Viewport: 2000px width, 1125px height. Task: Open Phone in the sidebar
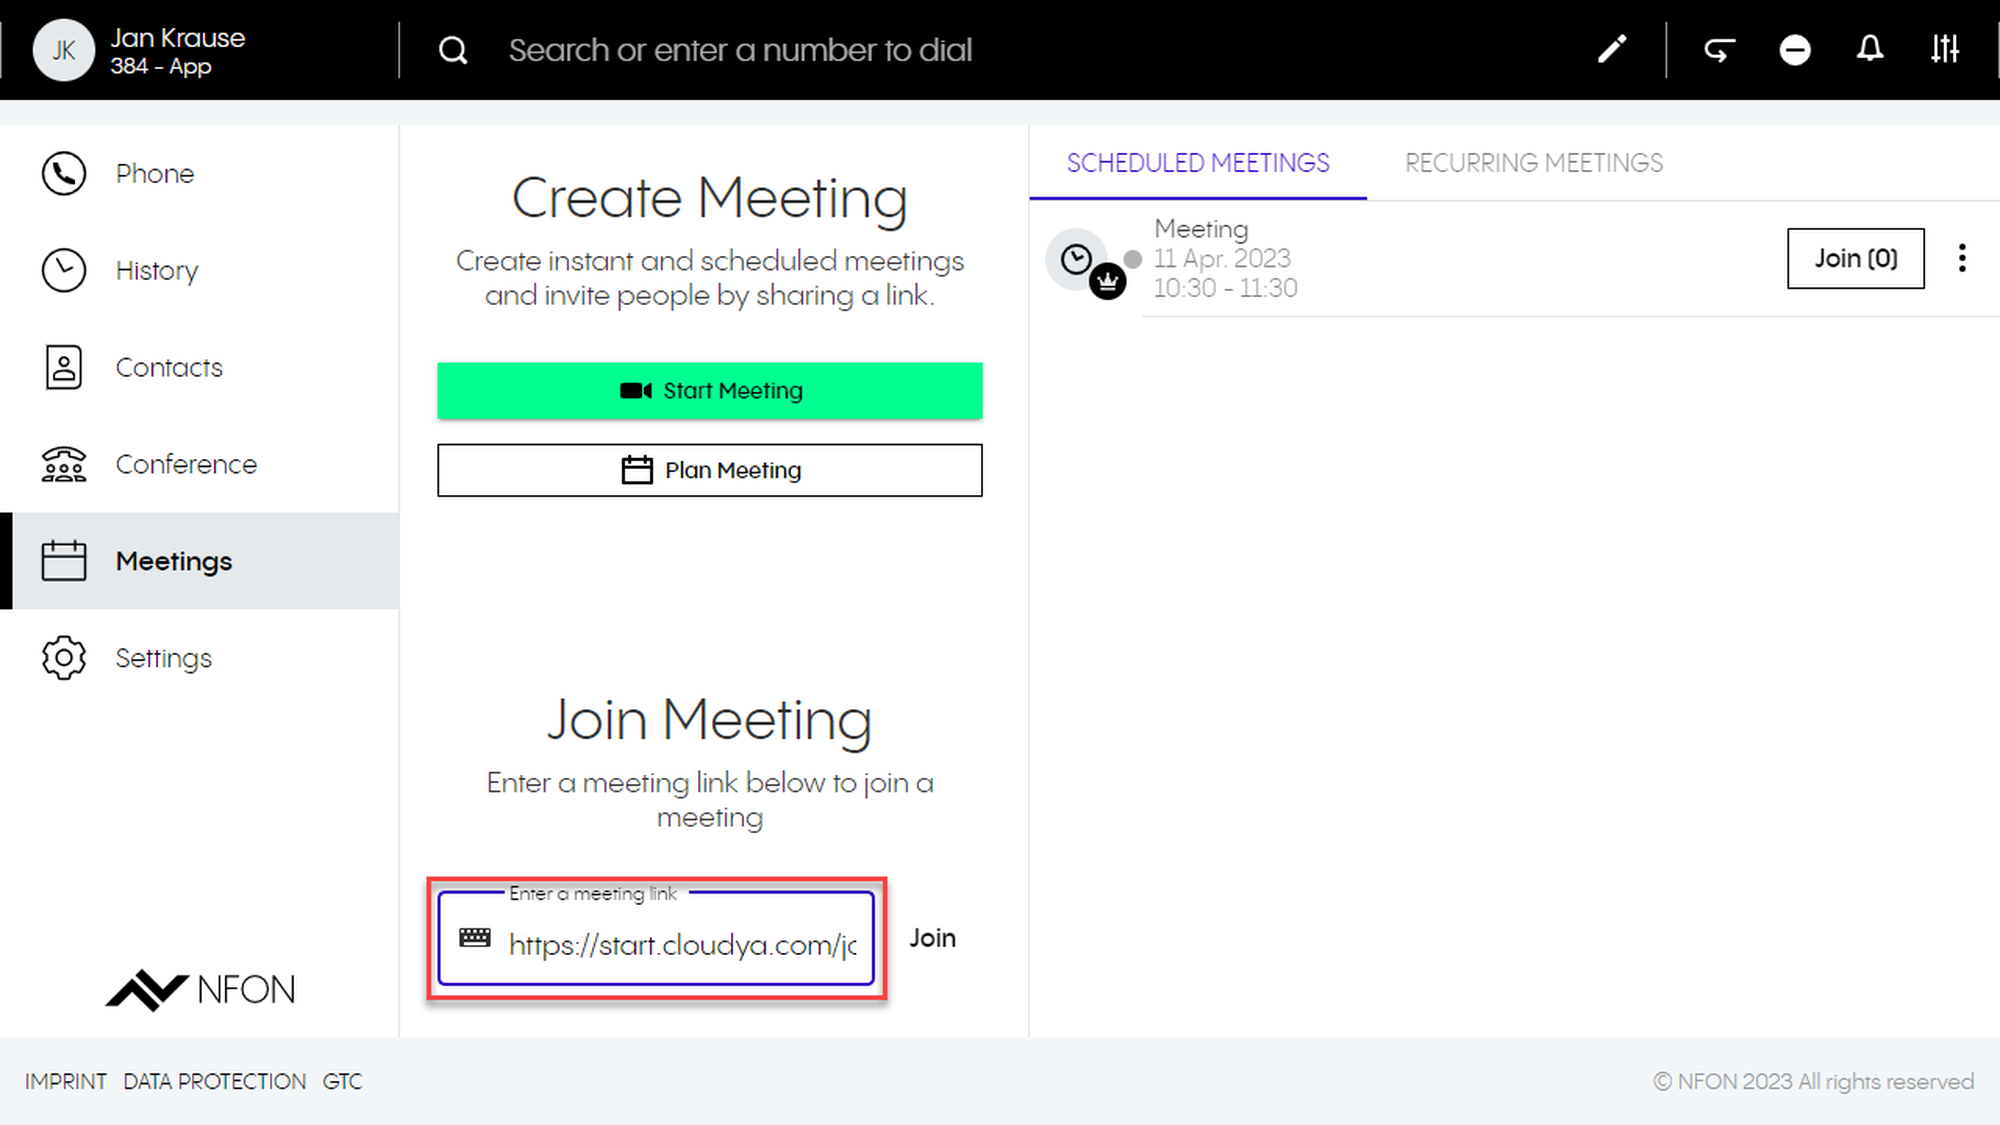pyautogui.click(x=154, y=173)
